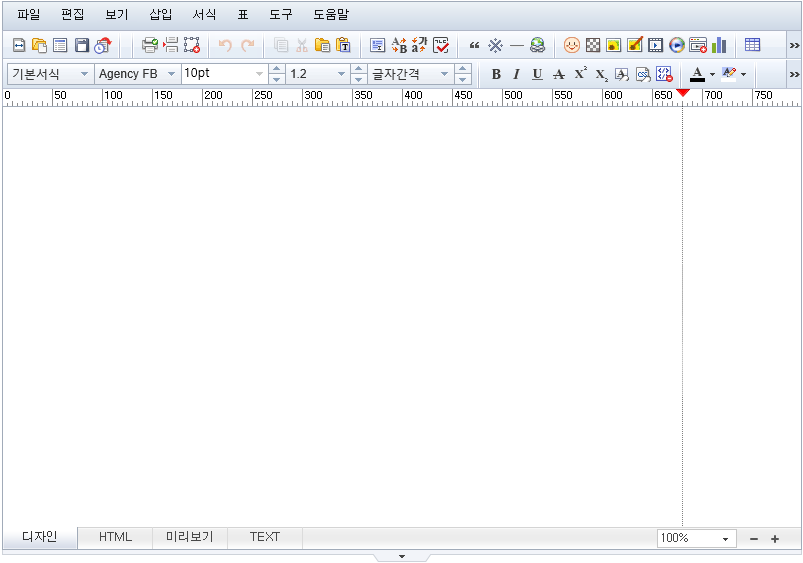Expand top toolbar overflow chevron
The width and height of the screenshot is (803, 563).
794,46
